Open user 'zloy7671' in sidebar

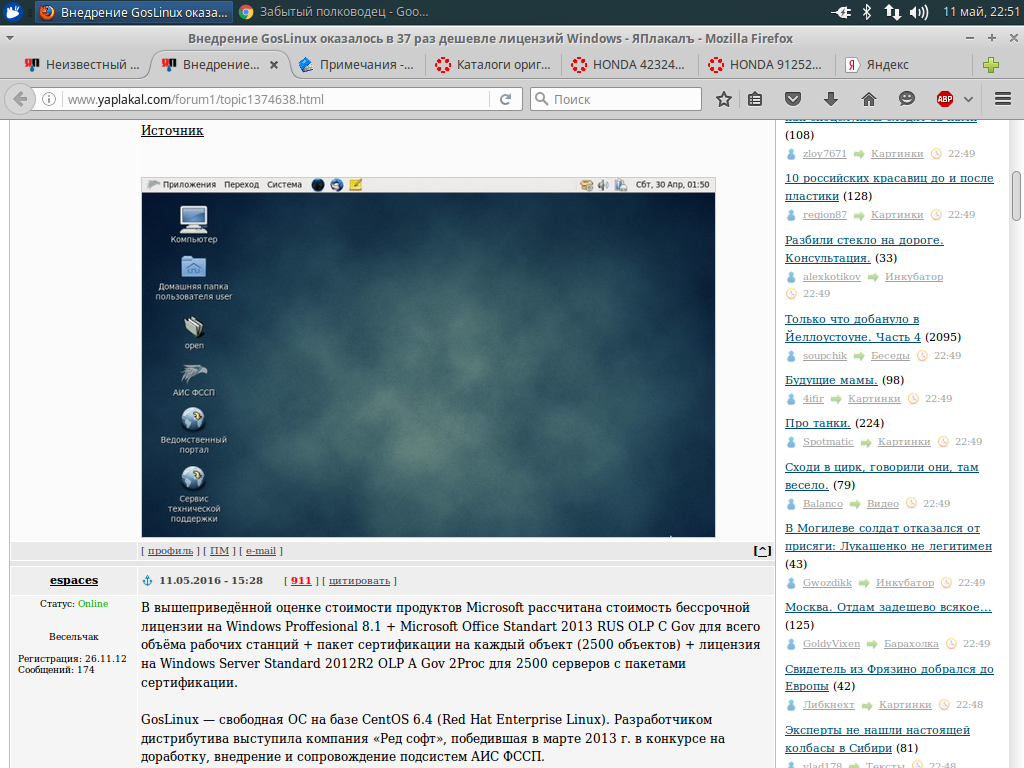pos(824,153)
